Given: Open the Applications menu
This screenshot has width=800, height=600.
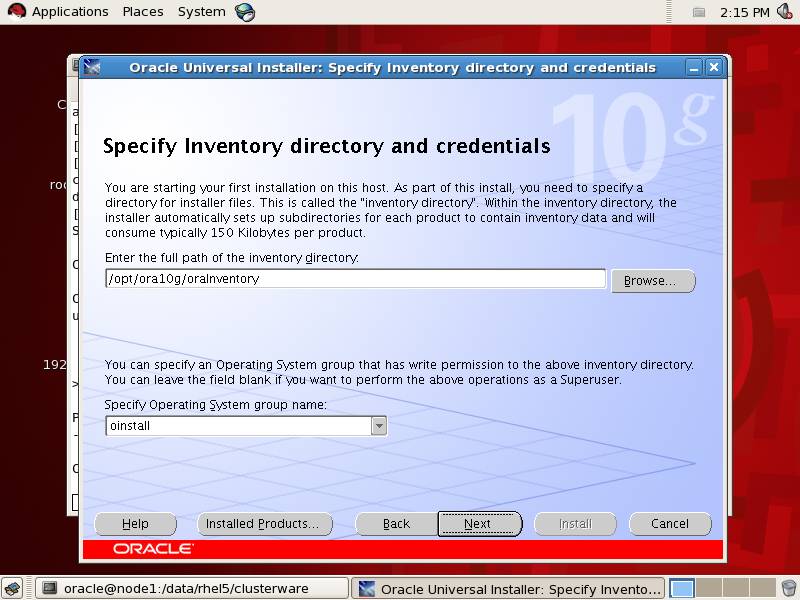Looking at the screenshot, I should 70,12.
